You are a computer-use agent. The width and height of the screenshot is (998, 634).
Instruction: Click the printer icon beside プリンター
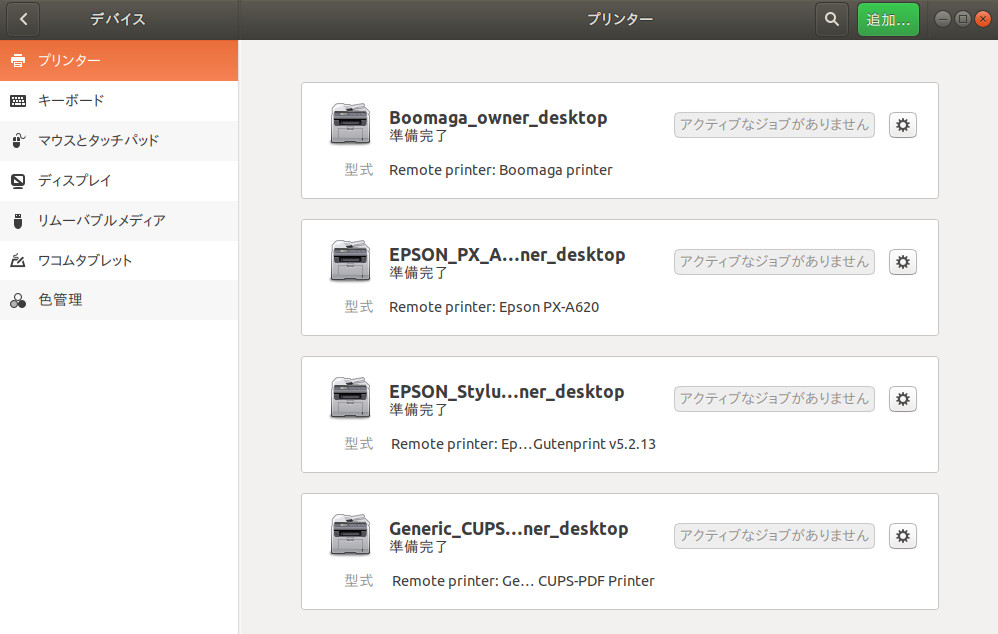pos(18,60)
